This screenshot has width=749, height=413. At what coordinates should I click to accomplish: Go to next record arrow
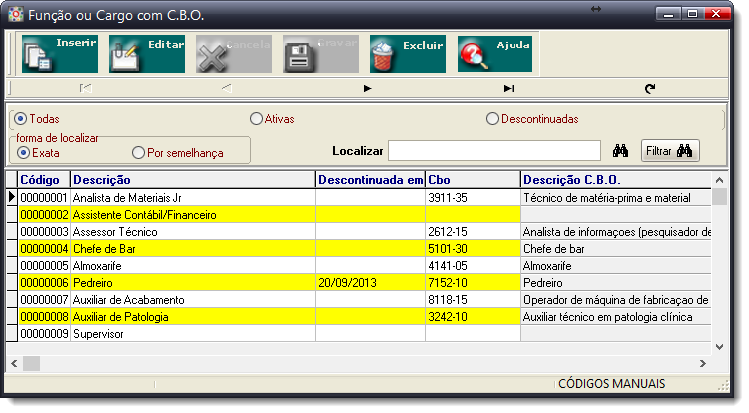(x=367, y=88)
